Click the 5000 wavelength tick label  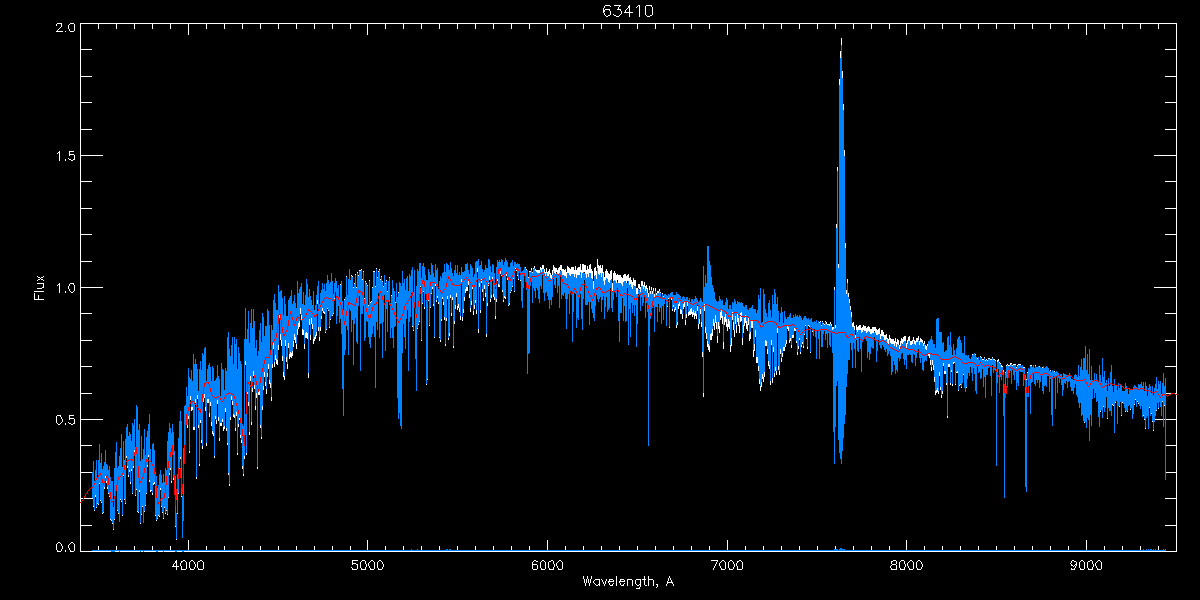(367, 564)
